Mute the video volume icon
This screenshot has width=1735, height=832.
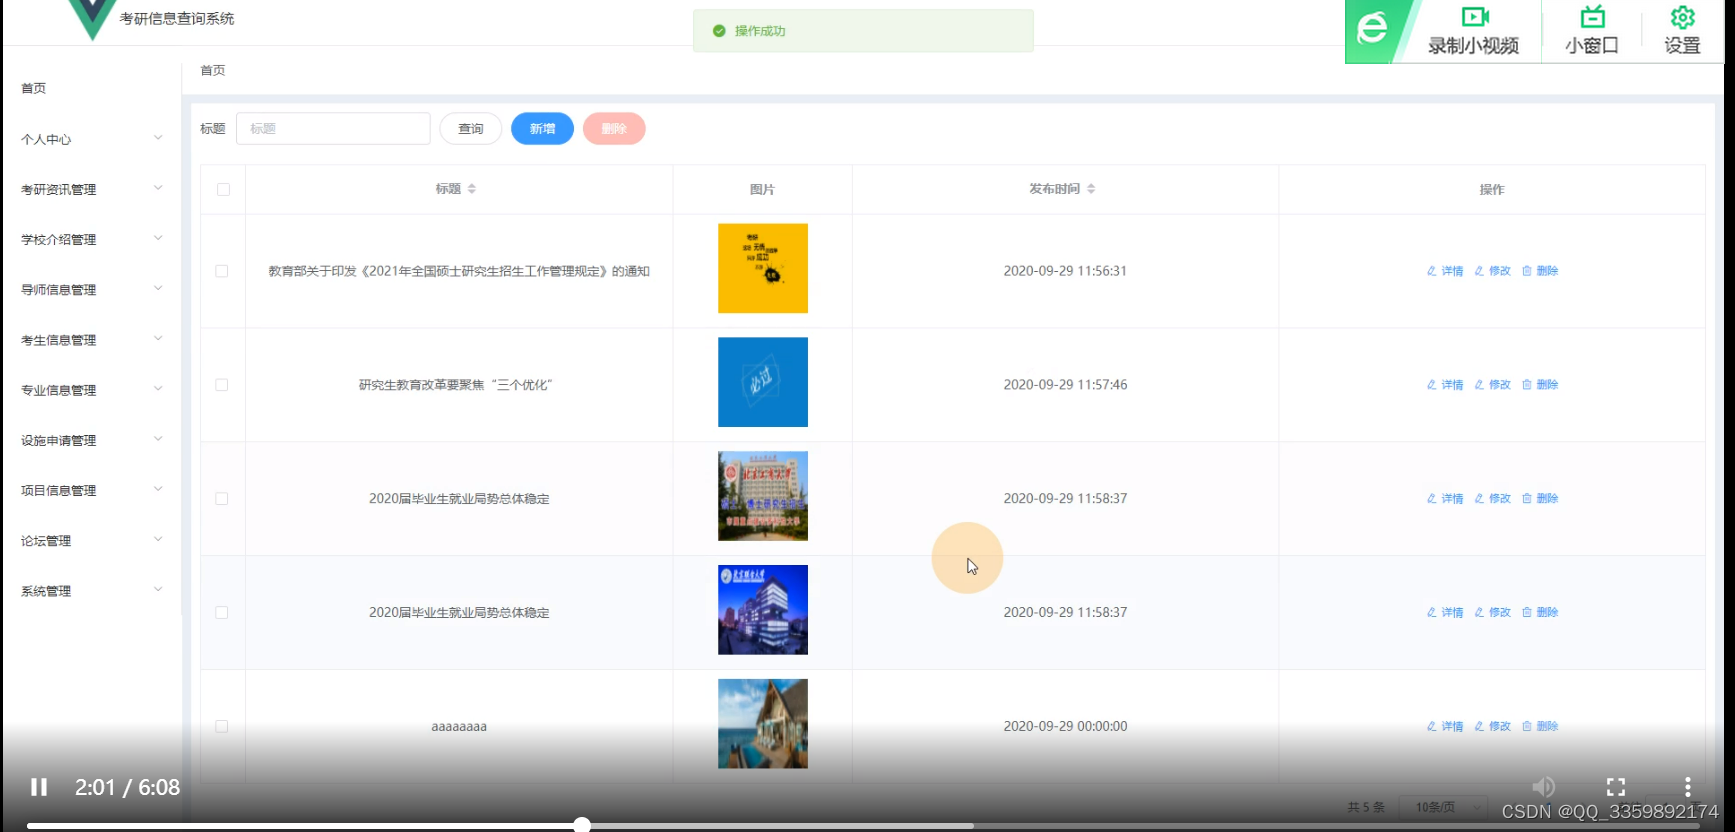point(1544,787)
